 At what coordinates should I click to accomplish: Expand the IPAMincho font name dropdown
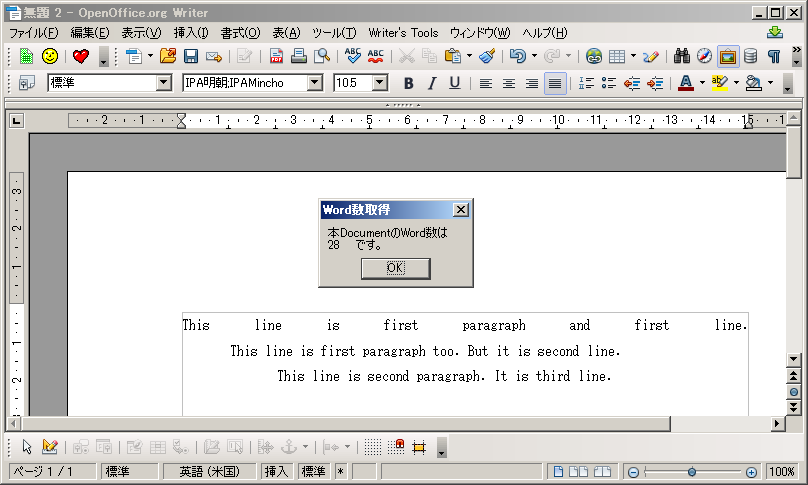click(x=314, y=82)
